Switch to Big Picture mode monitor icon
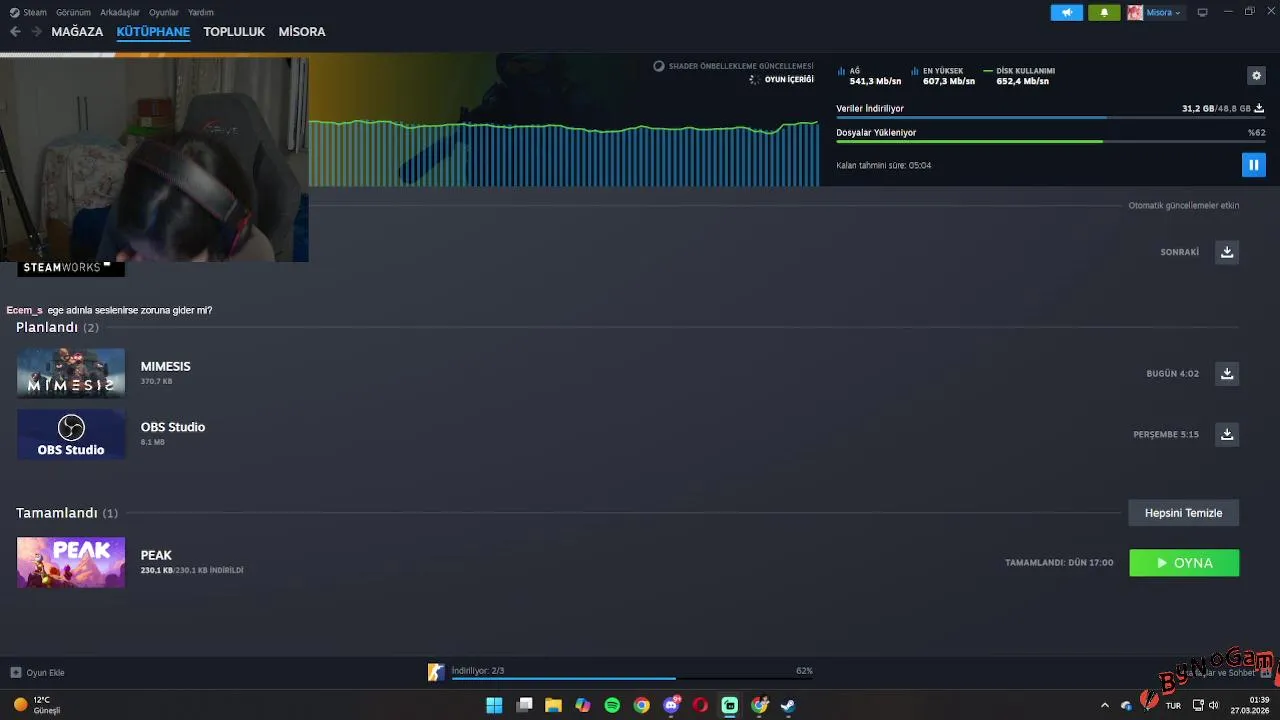This screenshot has height=720, width=1280. tap(1202, 13)
